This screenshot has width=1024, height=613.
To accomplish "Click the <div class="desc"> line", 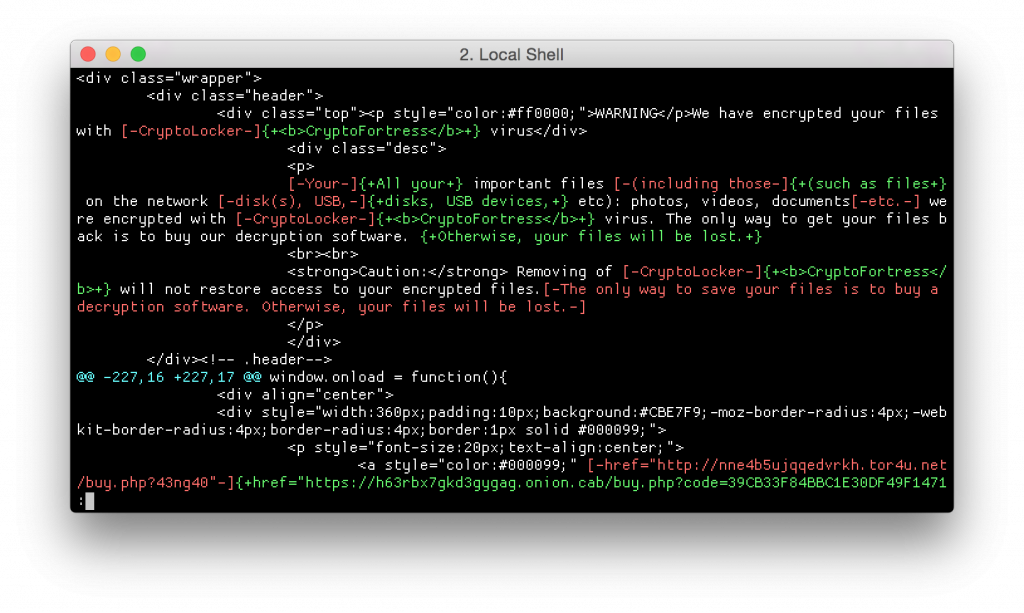I will tap(366, 148).
